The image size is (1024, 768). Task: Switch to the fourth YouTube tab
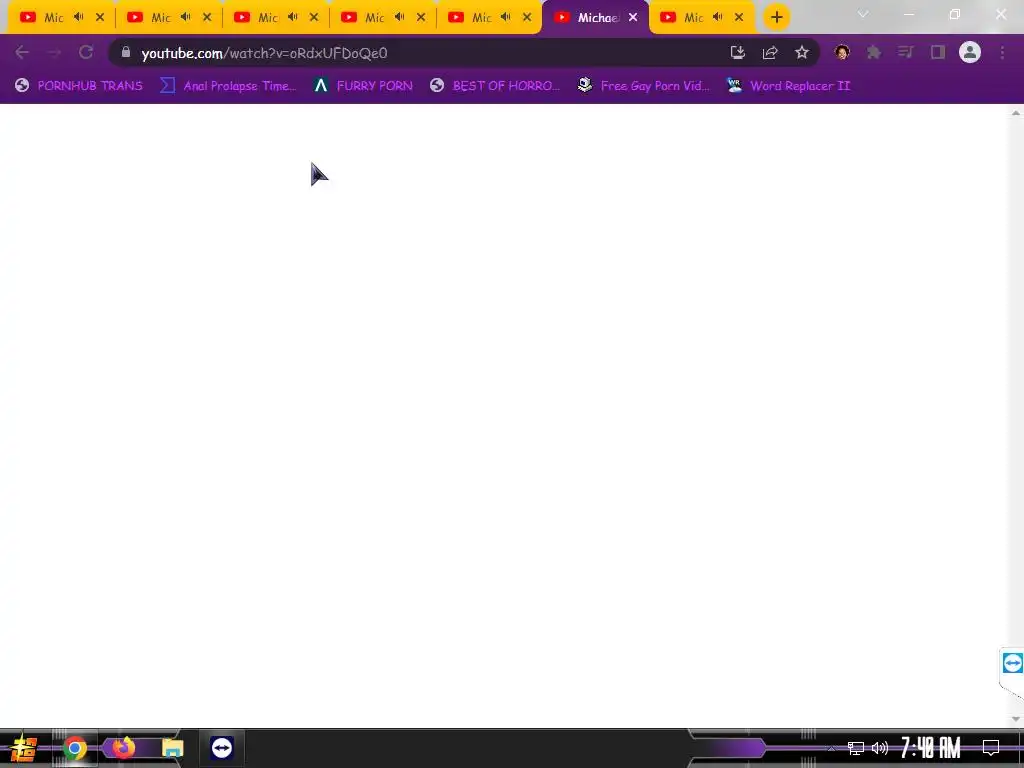[x=381, y=18]
